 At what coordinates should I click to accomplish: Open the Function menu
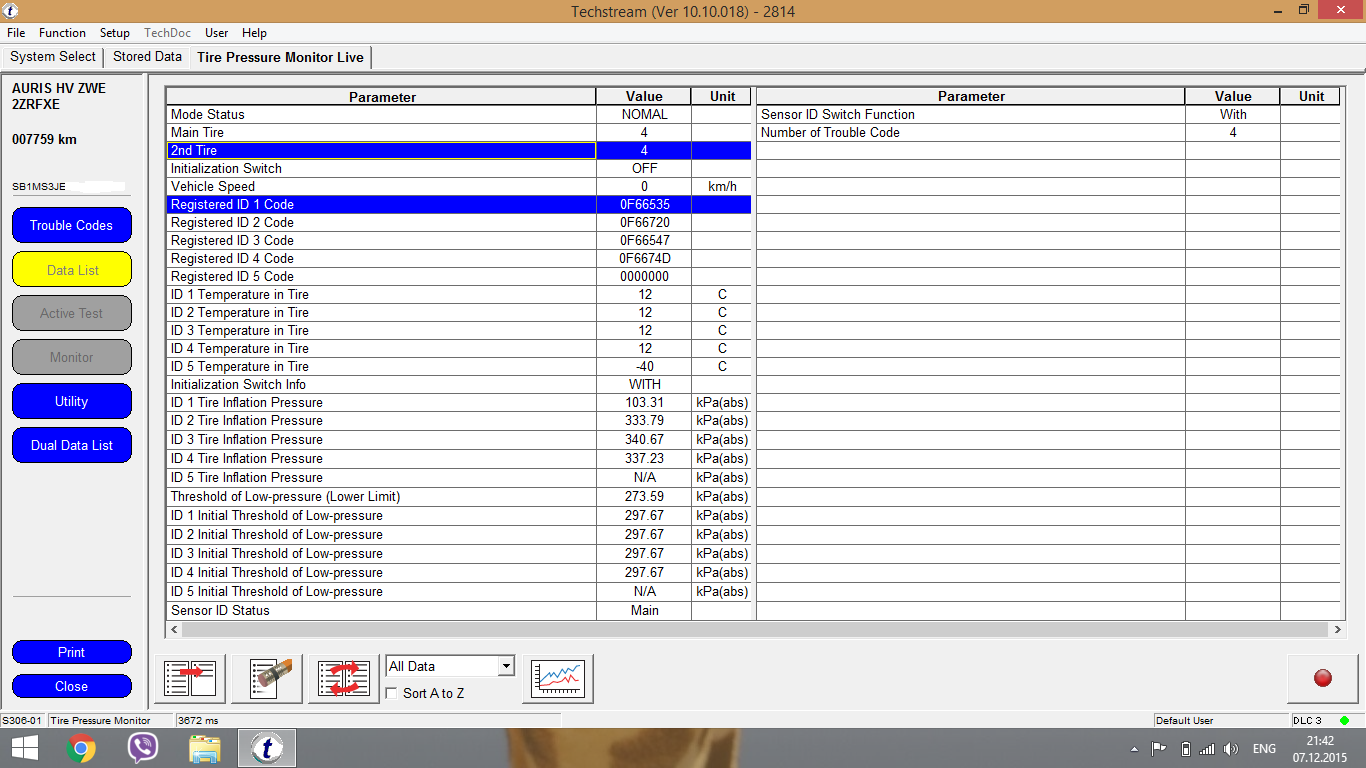[x=62, y=33]
